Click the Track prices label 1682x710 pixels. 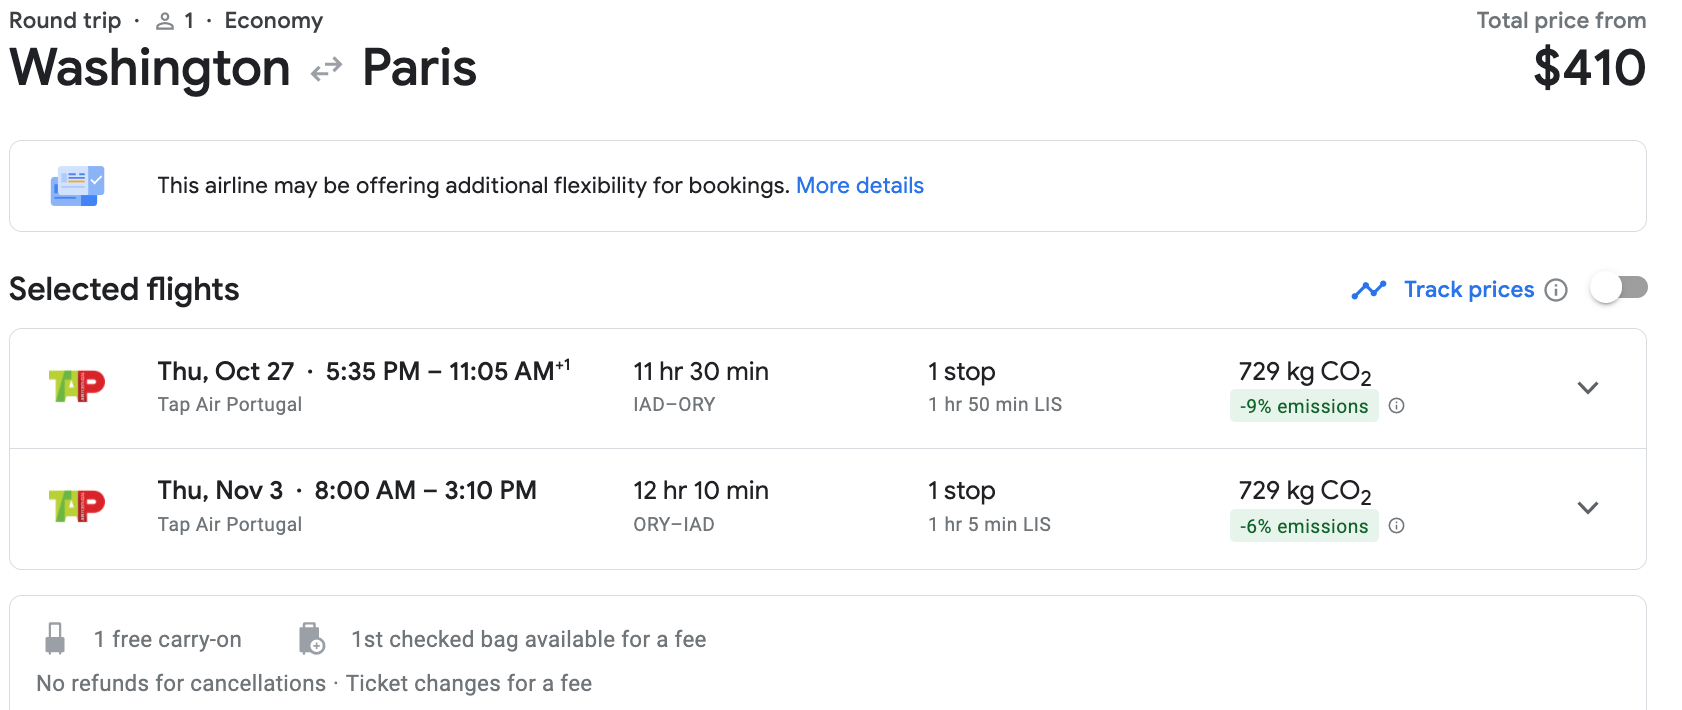[1469, 290]
